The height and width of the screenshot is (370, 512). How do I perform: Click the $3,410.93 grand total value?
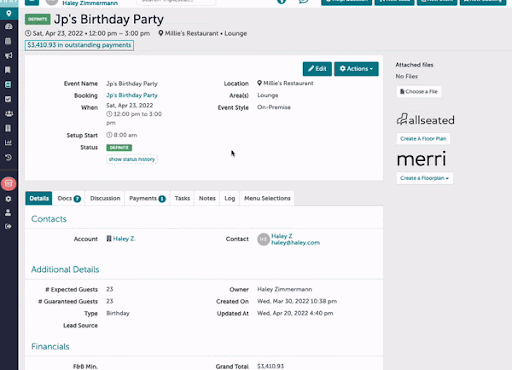pos(270,366)
